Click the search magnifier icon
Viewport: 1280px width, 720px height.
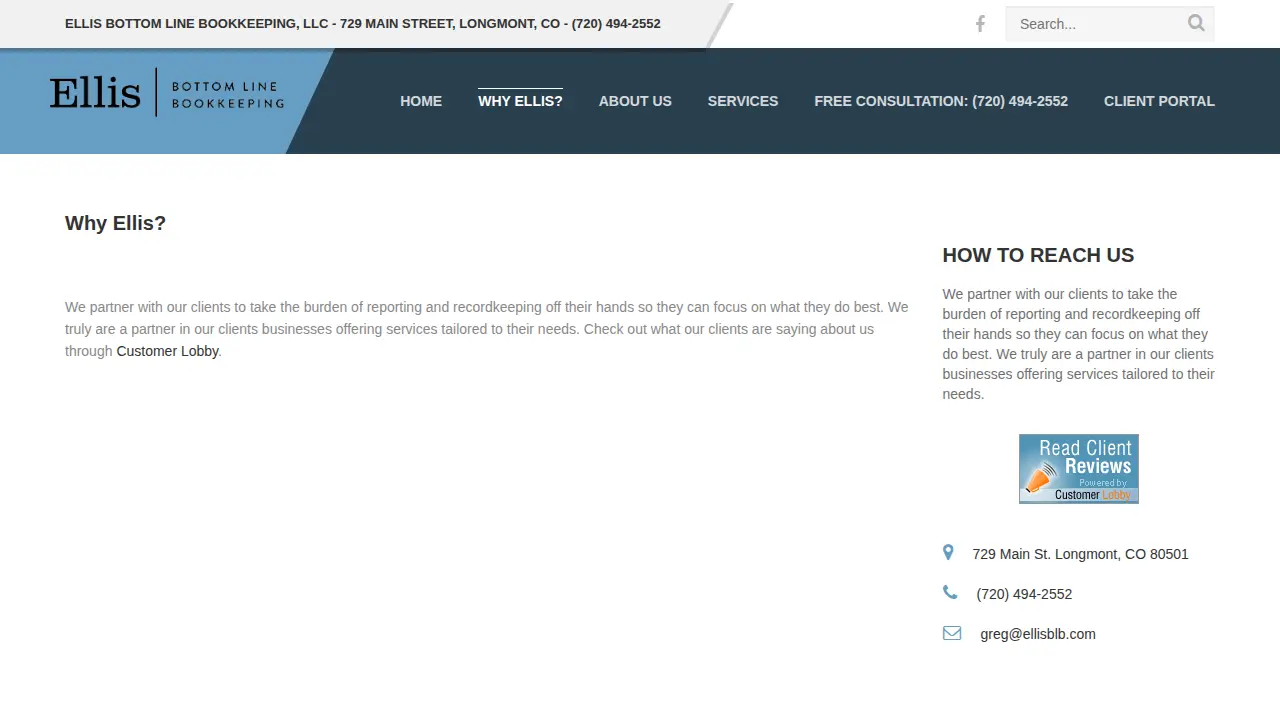coord(1196,23)
